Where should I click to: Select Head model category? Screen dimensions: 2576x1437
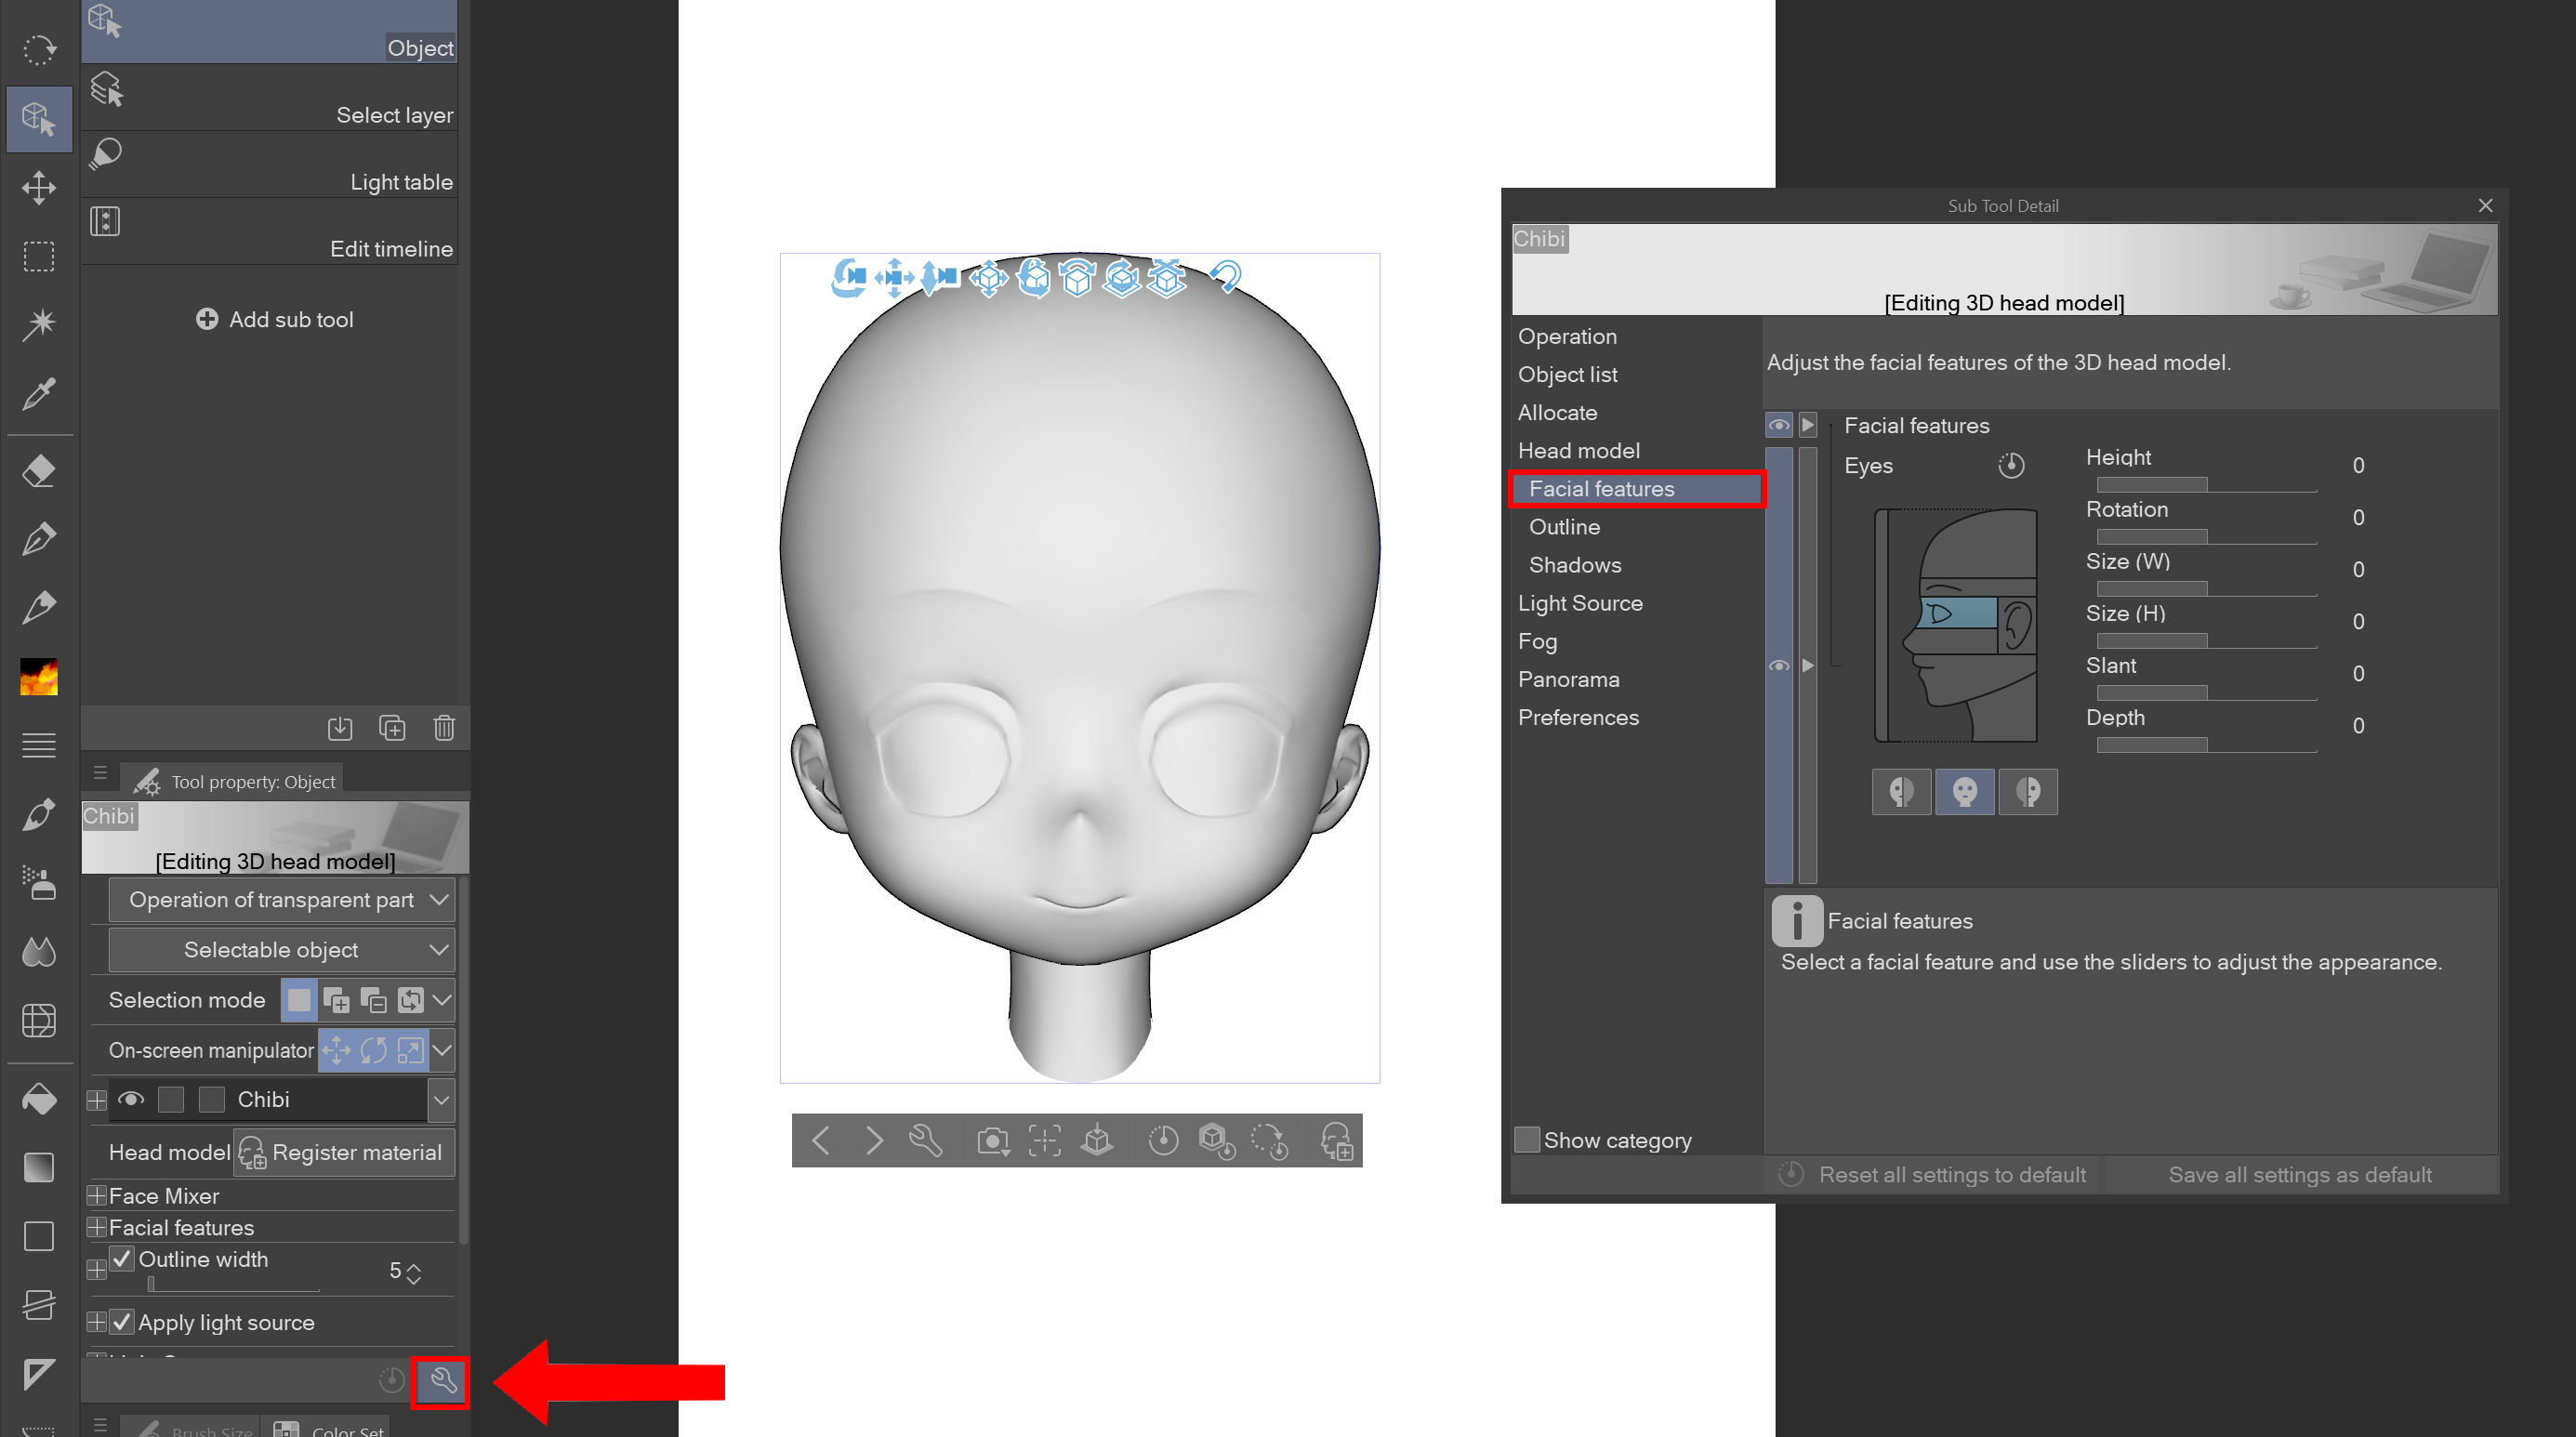[x=1578, y=450]
